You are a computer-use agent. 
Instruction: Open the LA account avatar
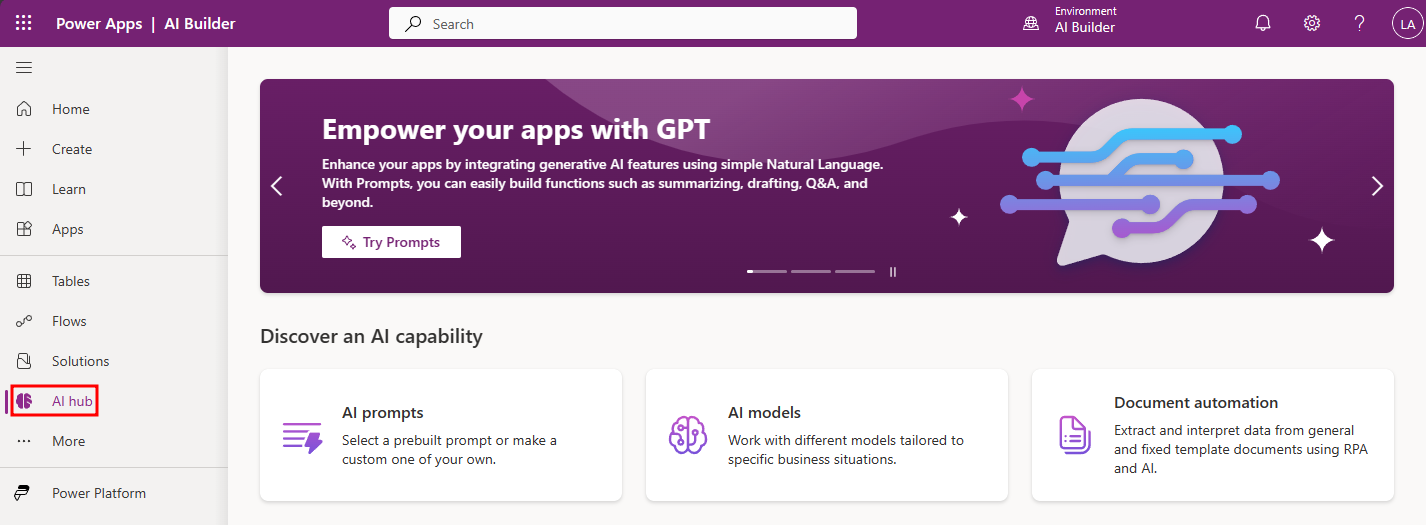pos(1406,23)
